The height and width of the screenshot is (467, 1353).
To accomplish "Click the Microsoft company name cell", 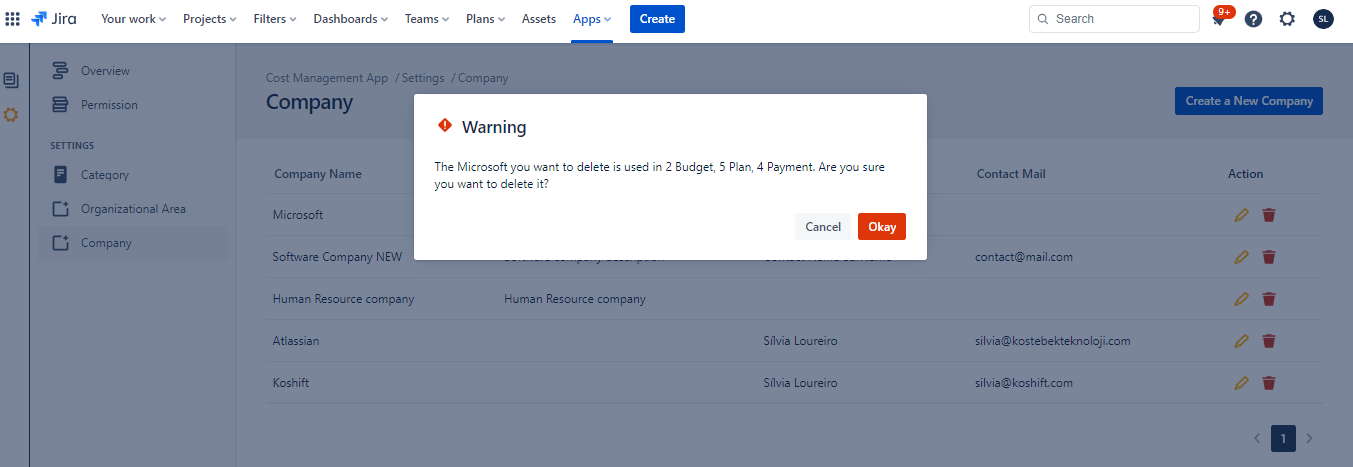I will pyautogui.click(x=298, y=215).
